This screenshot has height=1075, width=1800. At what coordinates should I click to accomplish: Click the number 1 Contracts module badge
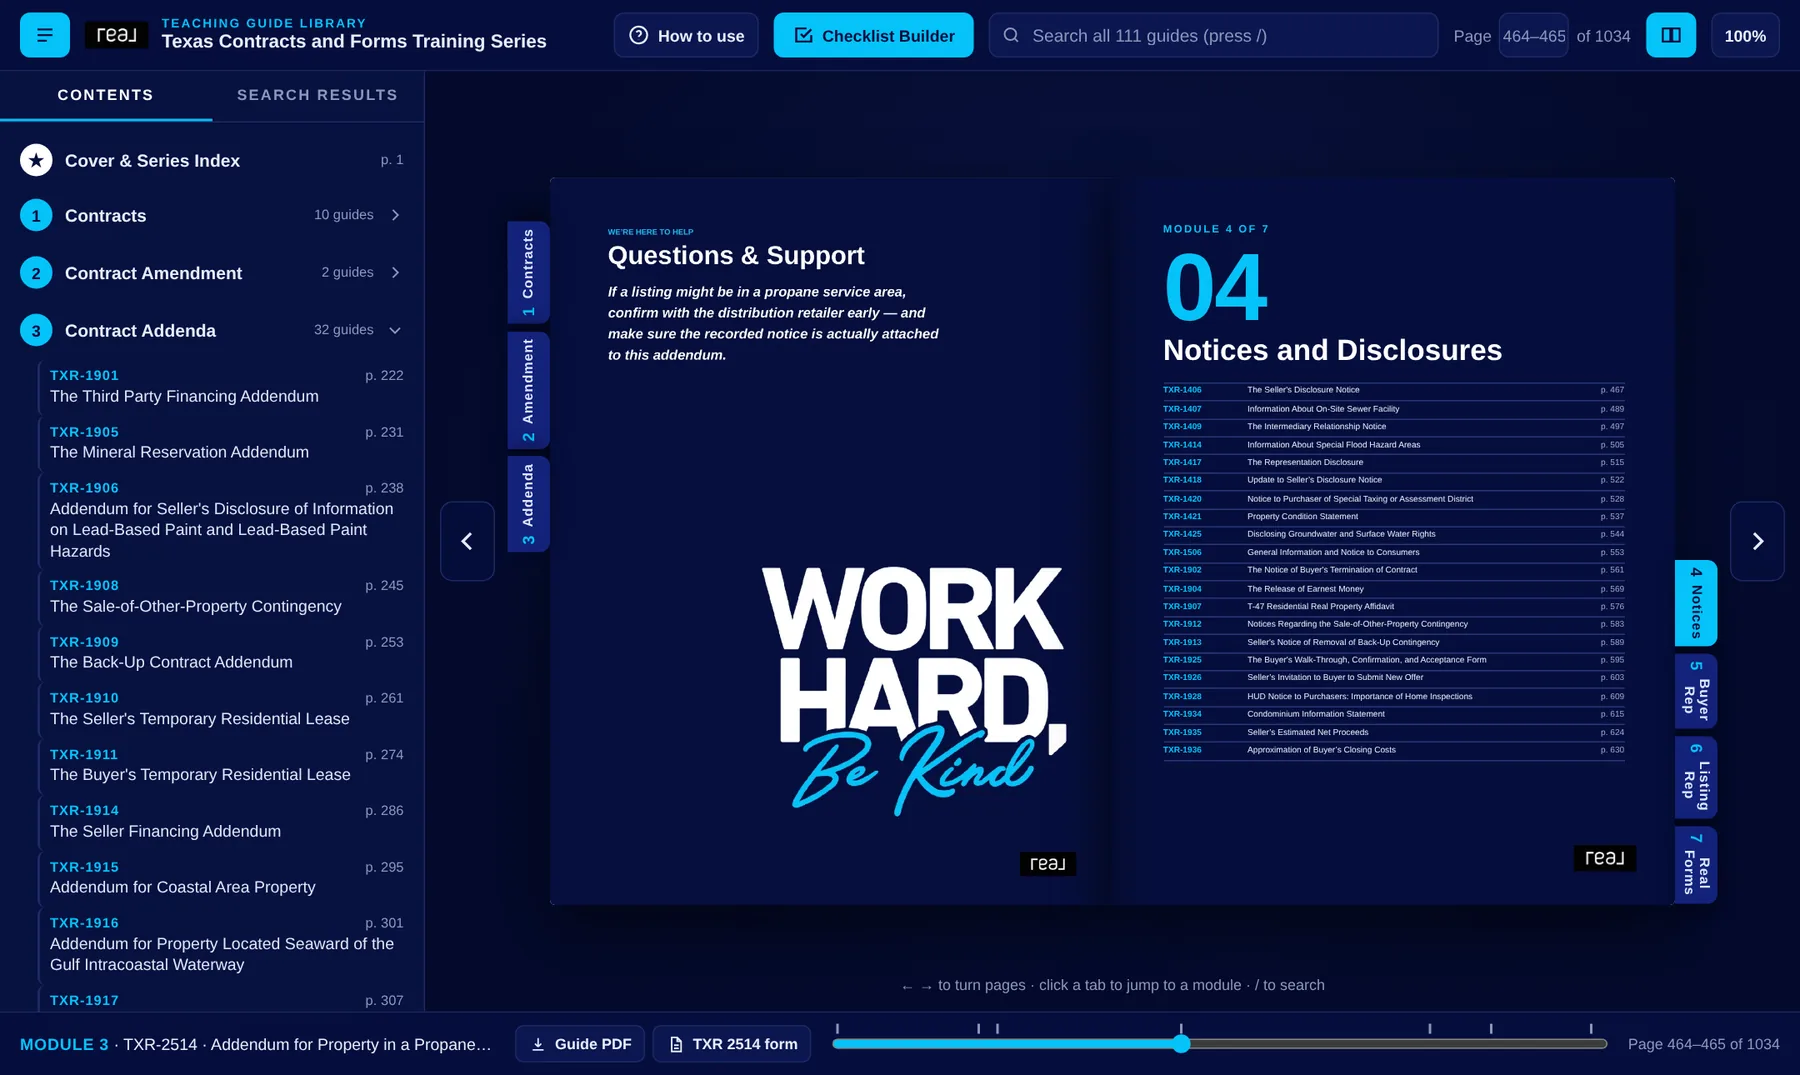click(x=36, y=215)
